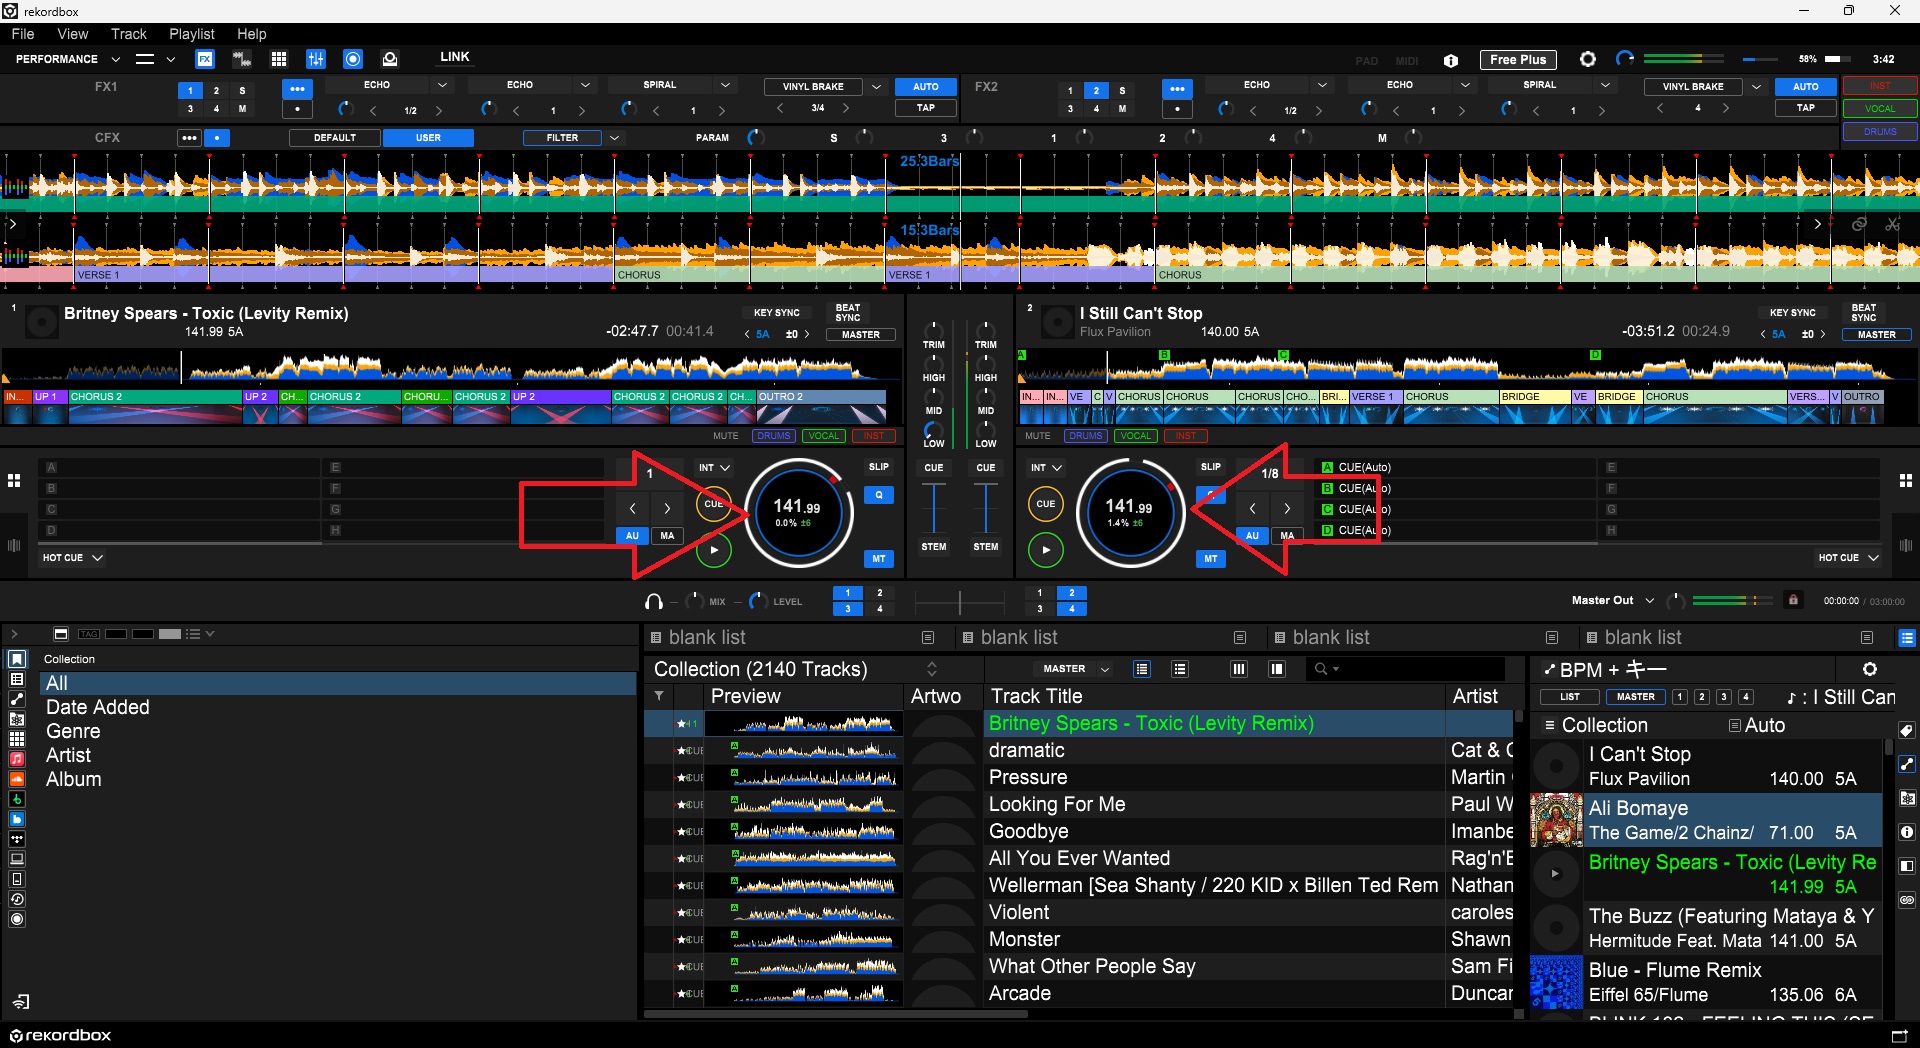Open the recording panel icon

353,59
